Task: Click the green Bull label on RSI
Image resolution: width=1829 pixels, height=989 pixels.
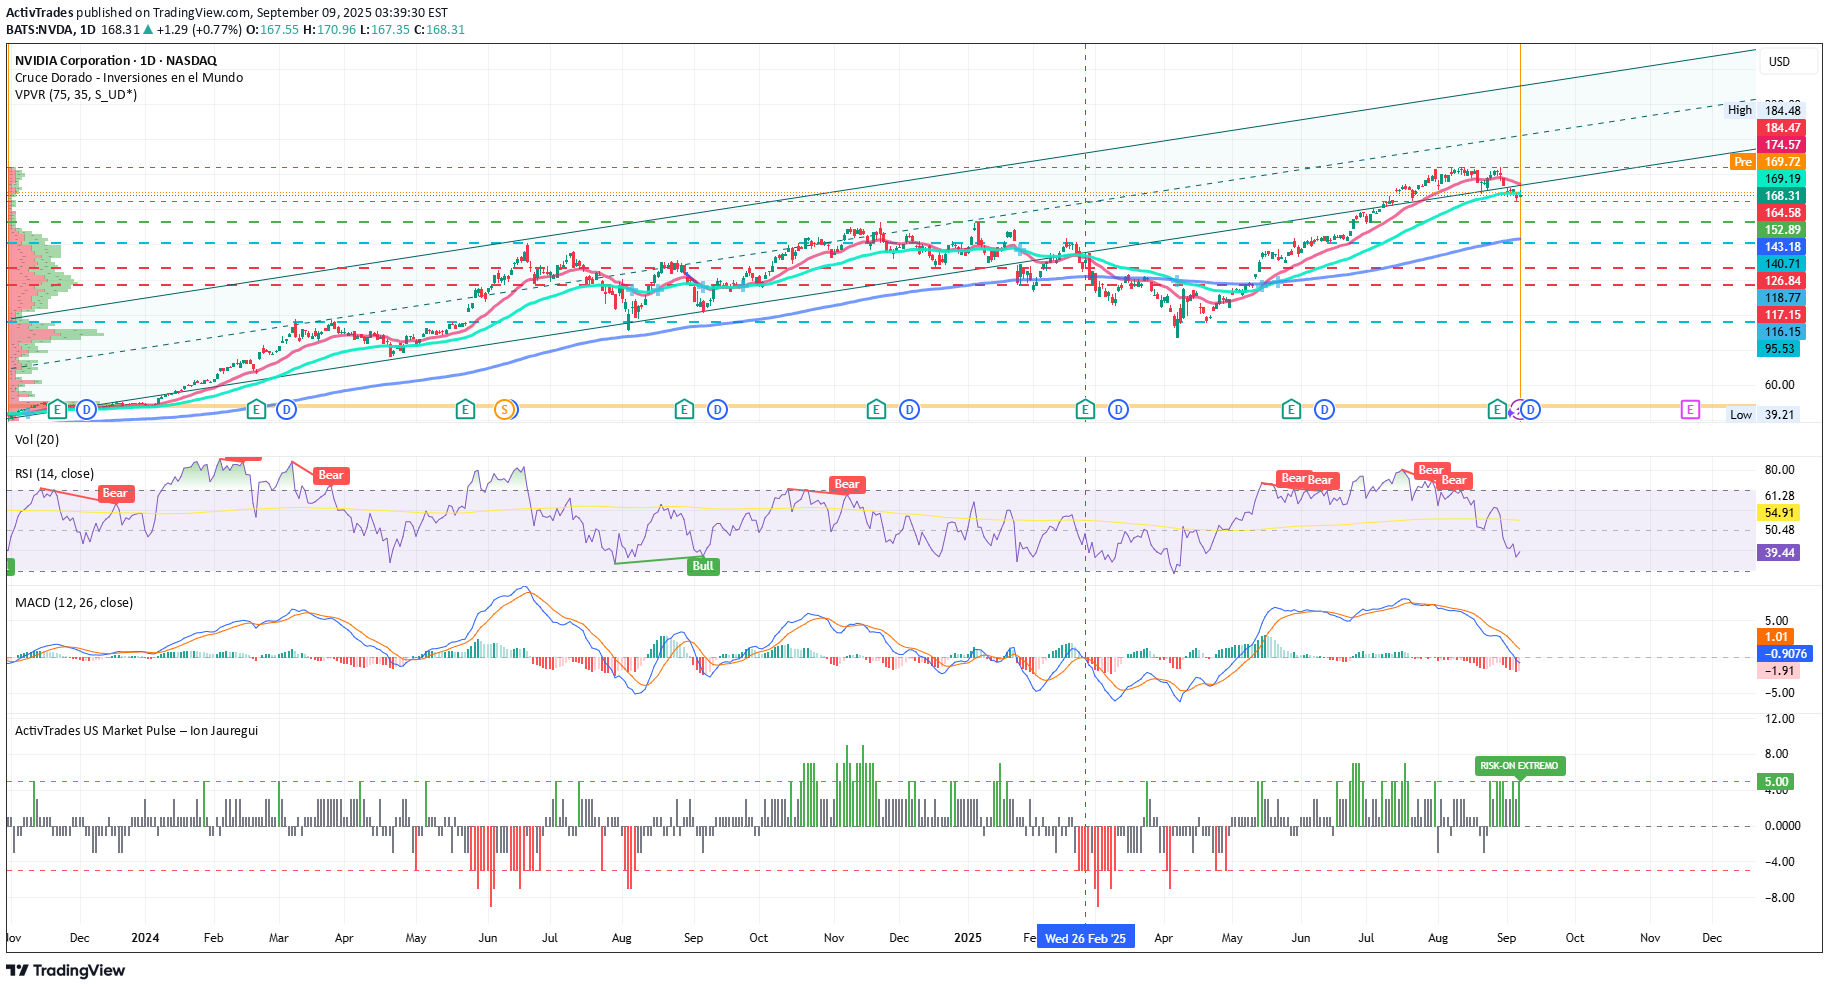Action: tap(703, 566)
